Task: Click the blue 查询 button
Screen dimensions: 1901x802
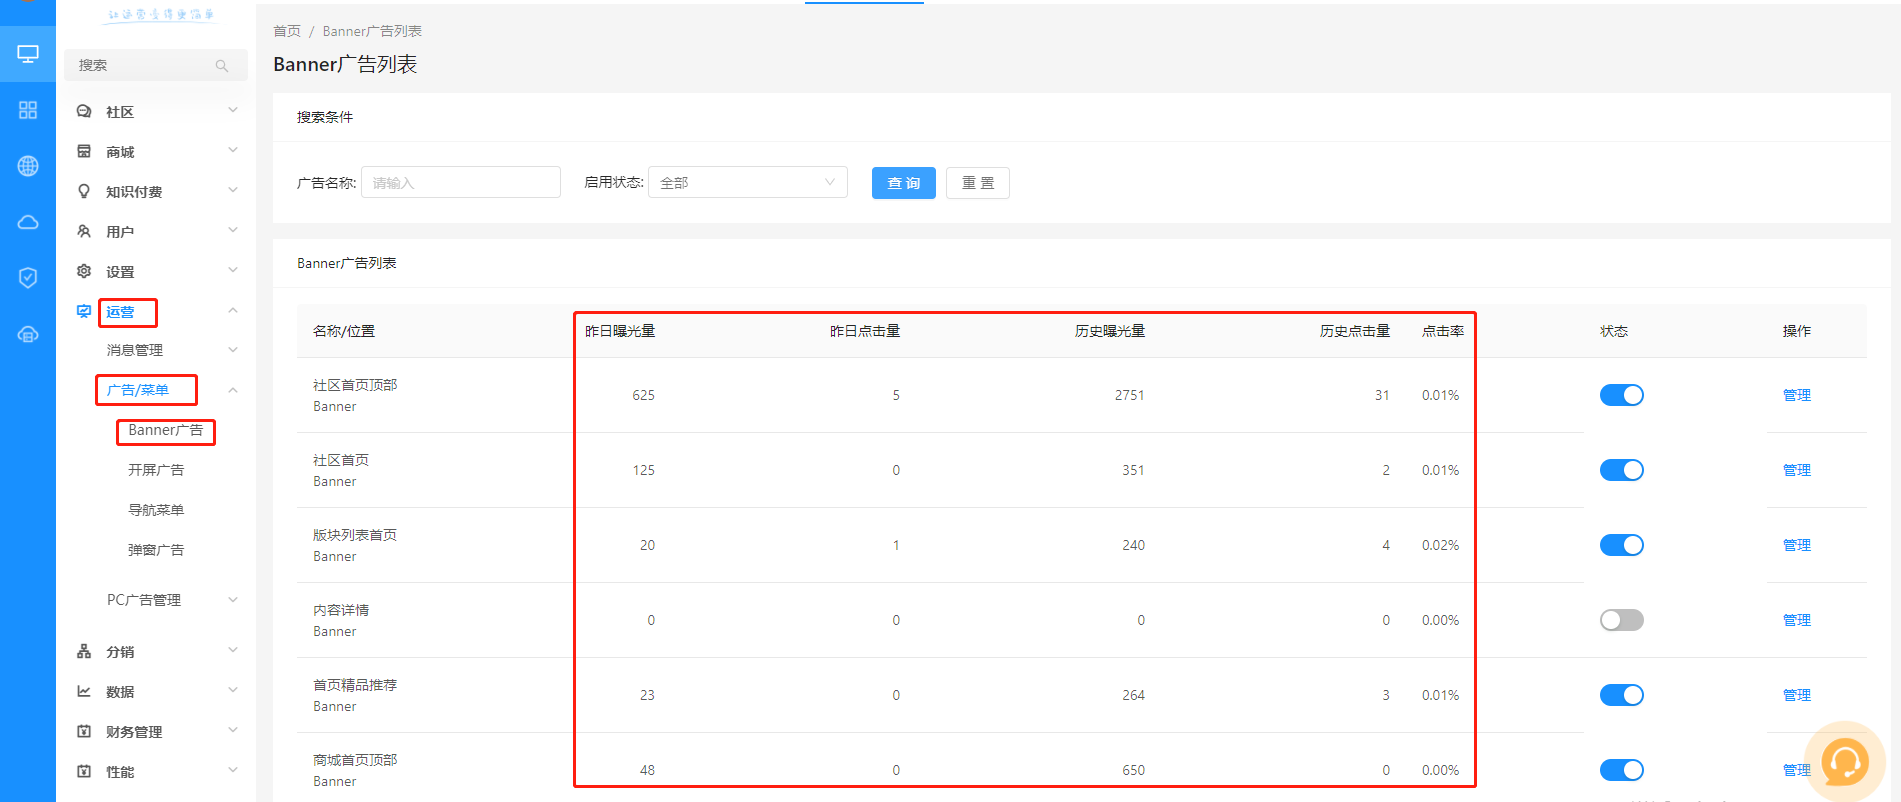Action: [904, 183]
